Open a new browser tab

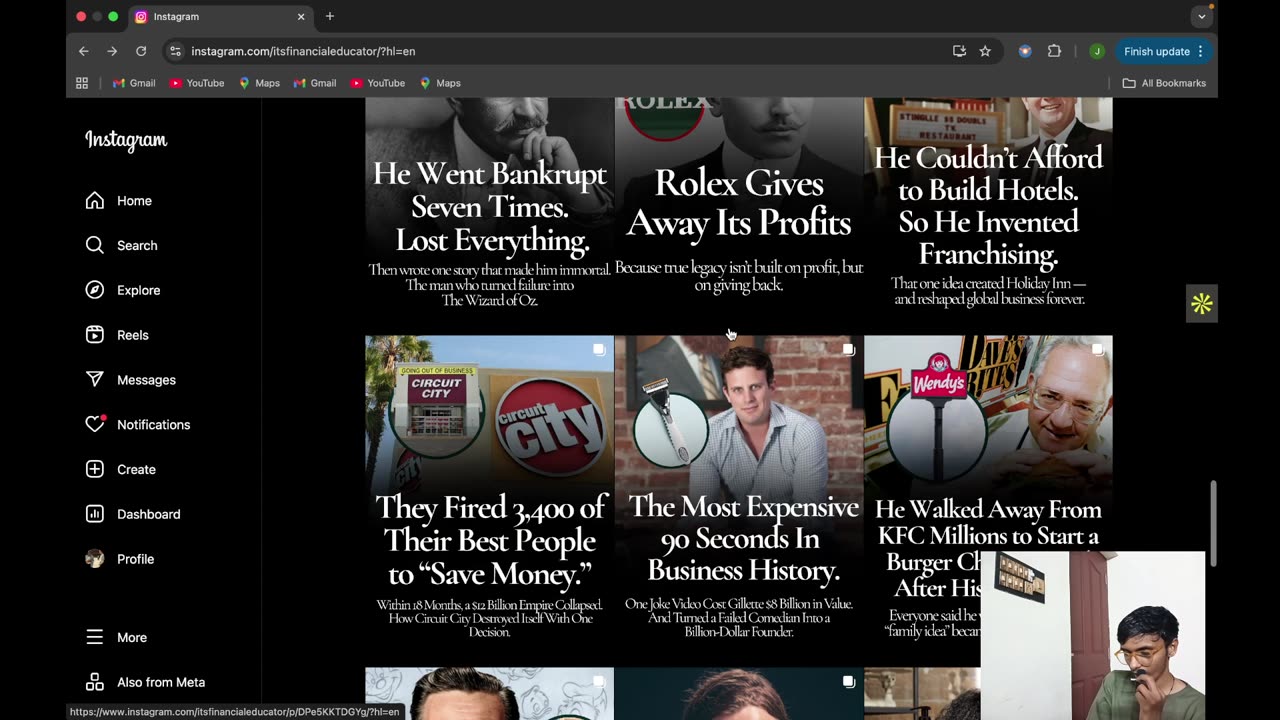coord(330,16)
